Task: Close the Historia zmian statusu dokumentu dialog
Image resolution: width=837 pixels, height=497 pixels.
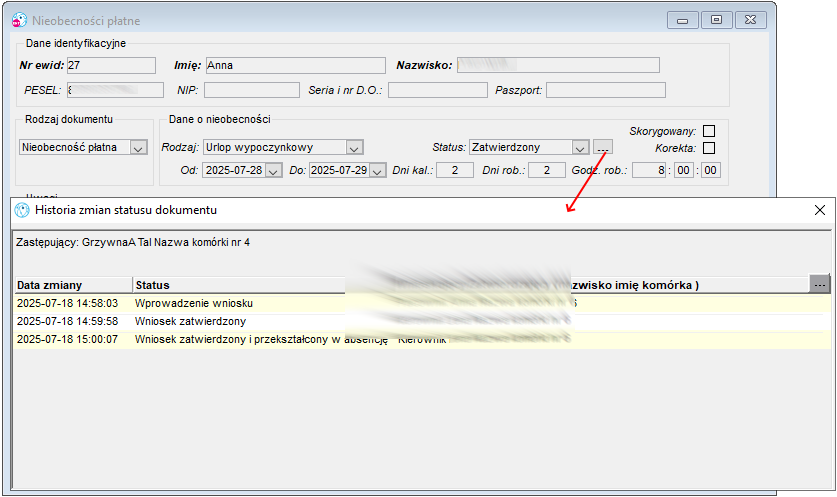Action: [x=820, y=210]
